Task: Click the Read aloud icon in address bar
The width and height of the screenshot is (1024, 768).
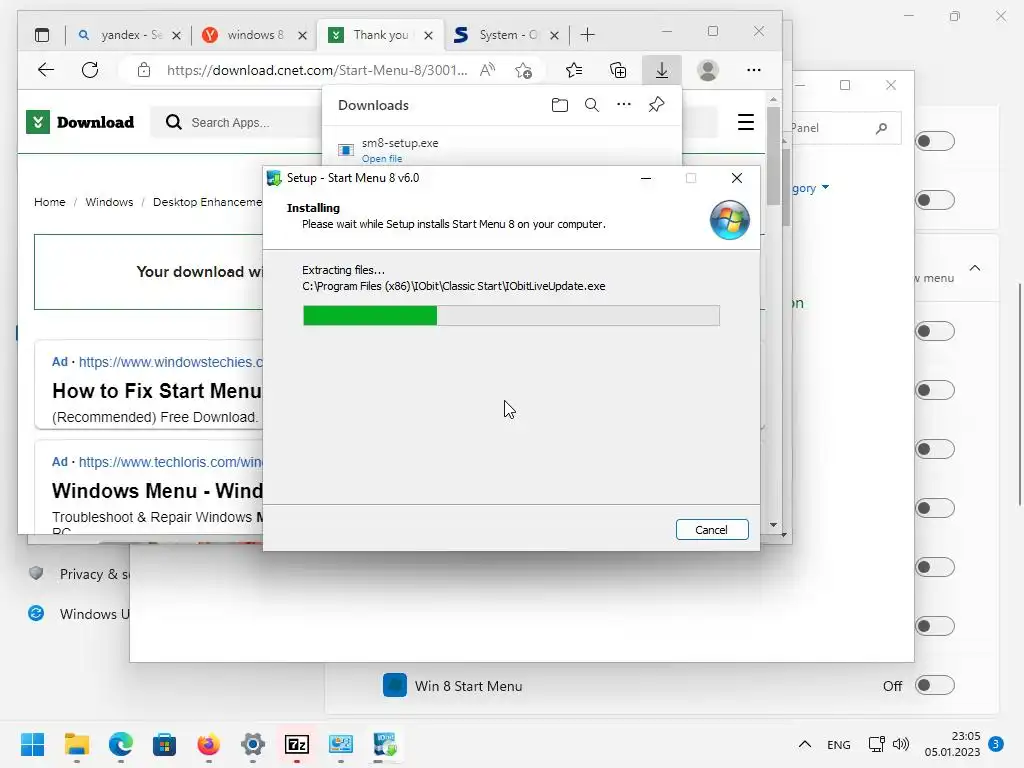Action: (487, 70)
